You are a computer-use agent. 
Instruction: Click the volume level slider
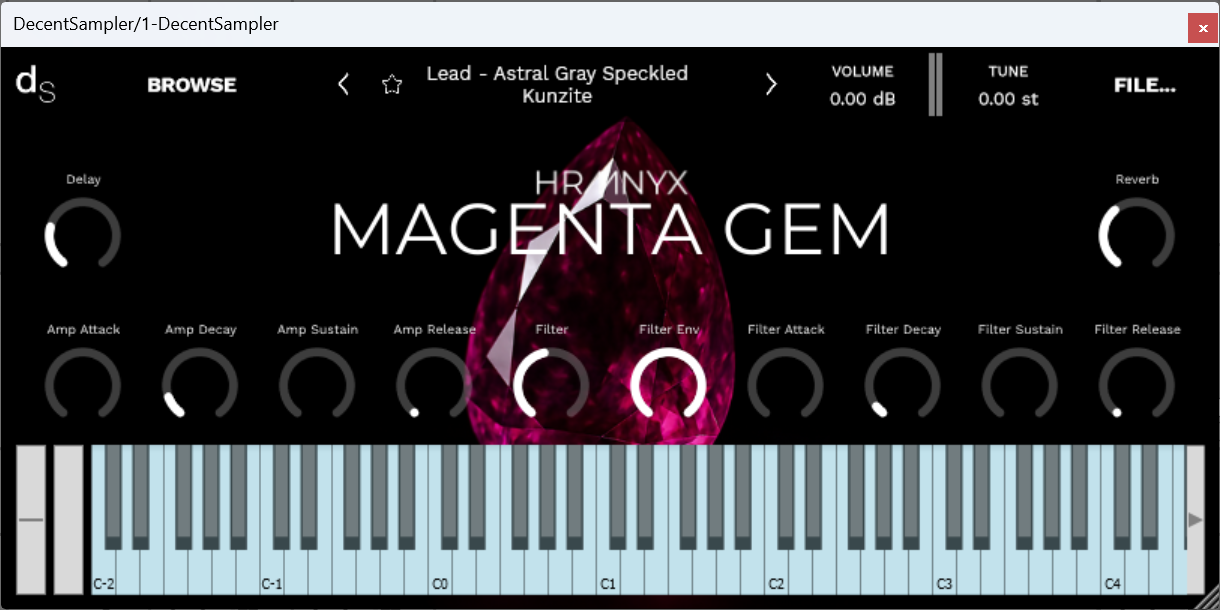[935, 84]
